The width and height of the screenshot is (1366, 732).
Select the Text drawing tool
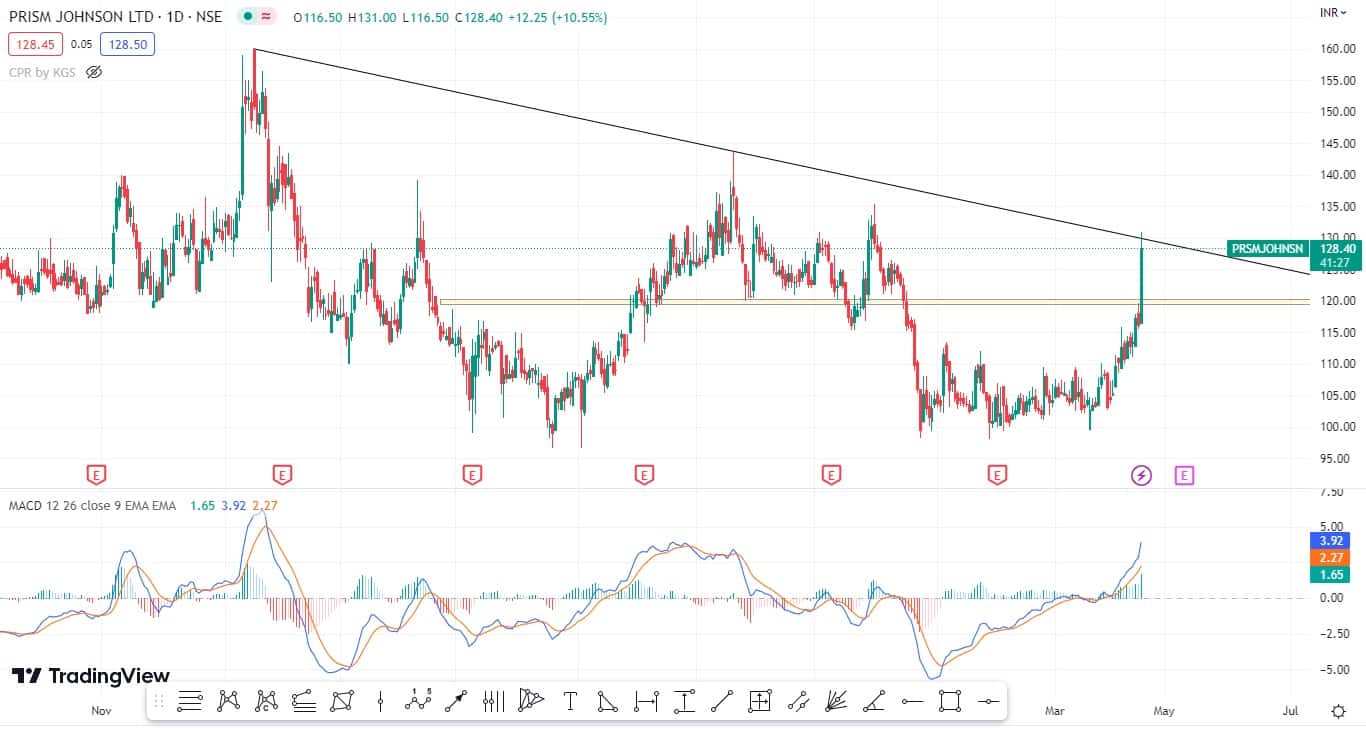point(570,701)
